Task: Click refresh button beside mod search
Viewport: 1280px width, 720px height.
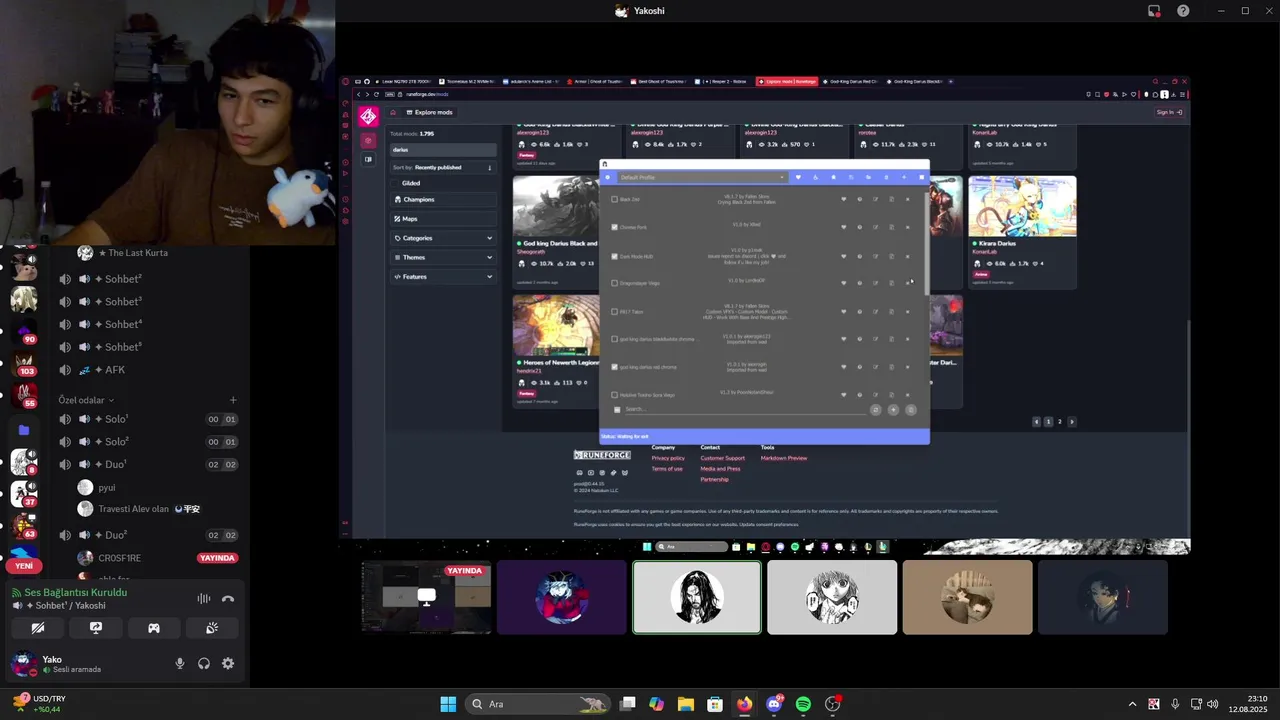Action: [x=875, y=410]
